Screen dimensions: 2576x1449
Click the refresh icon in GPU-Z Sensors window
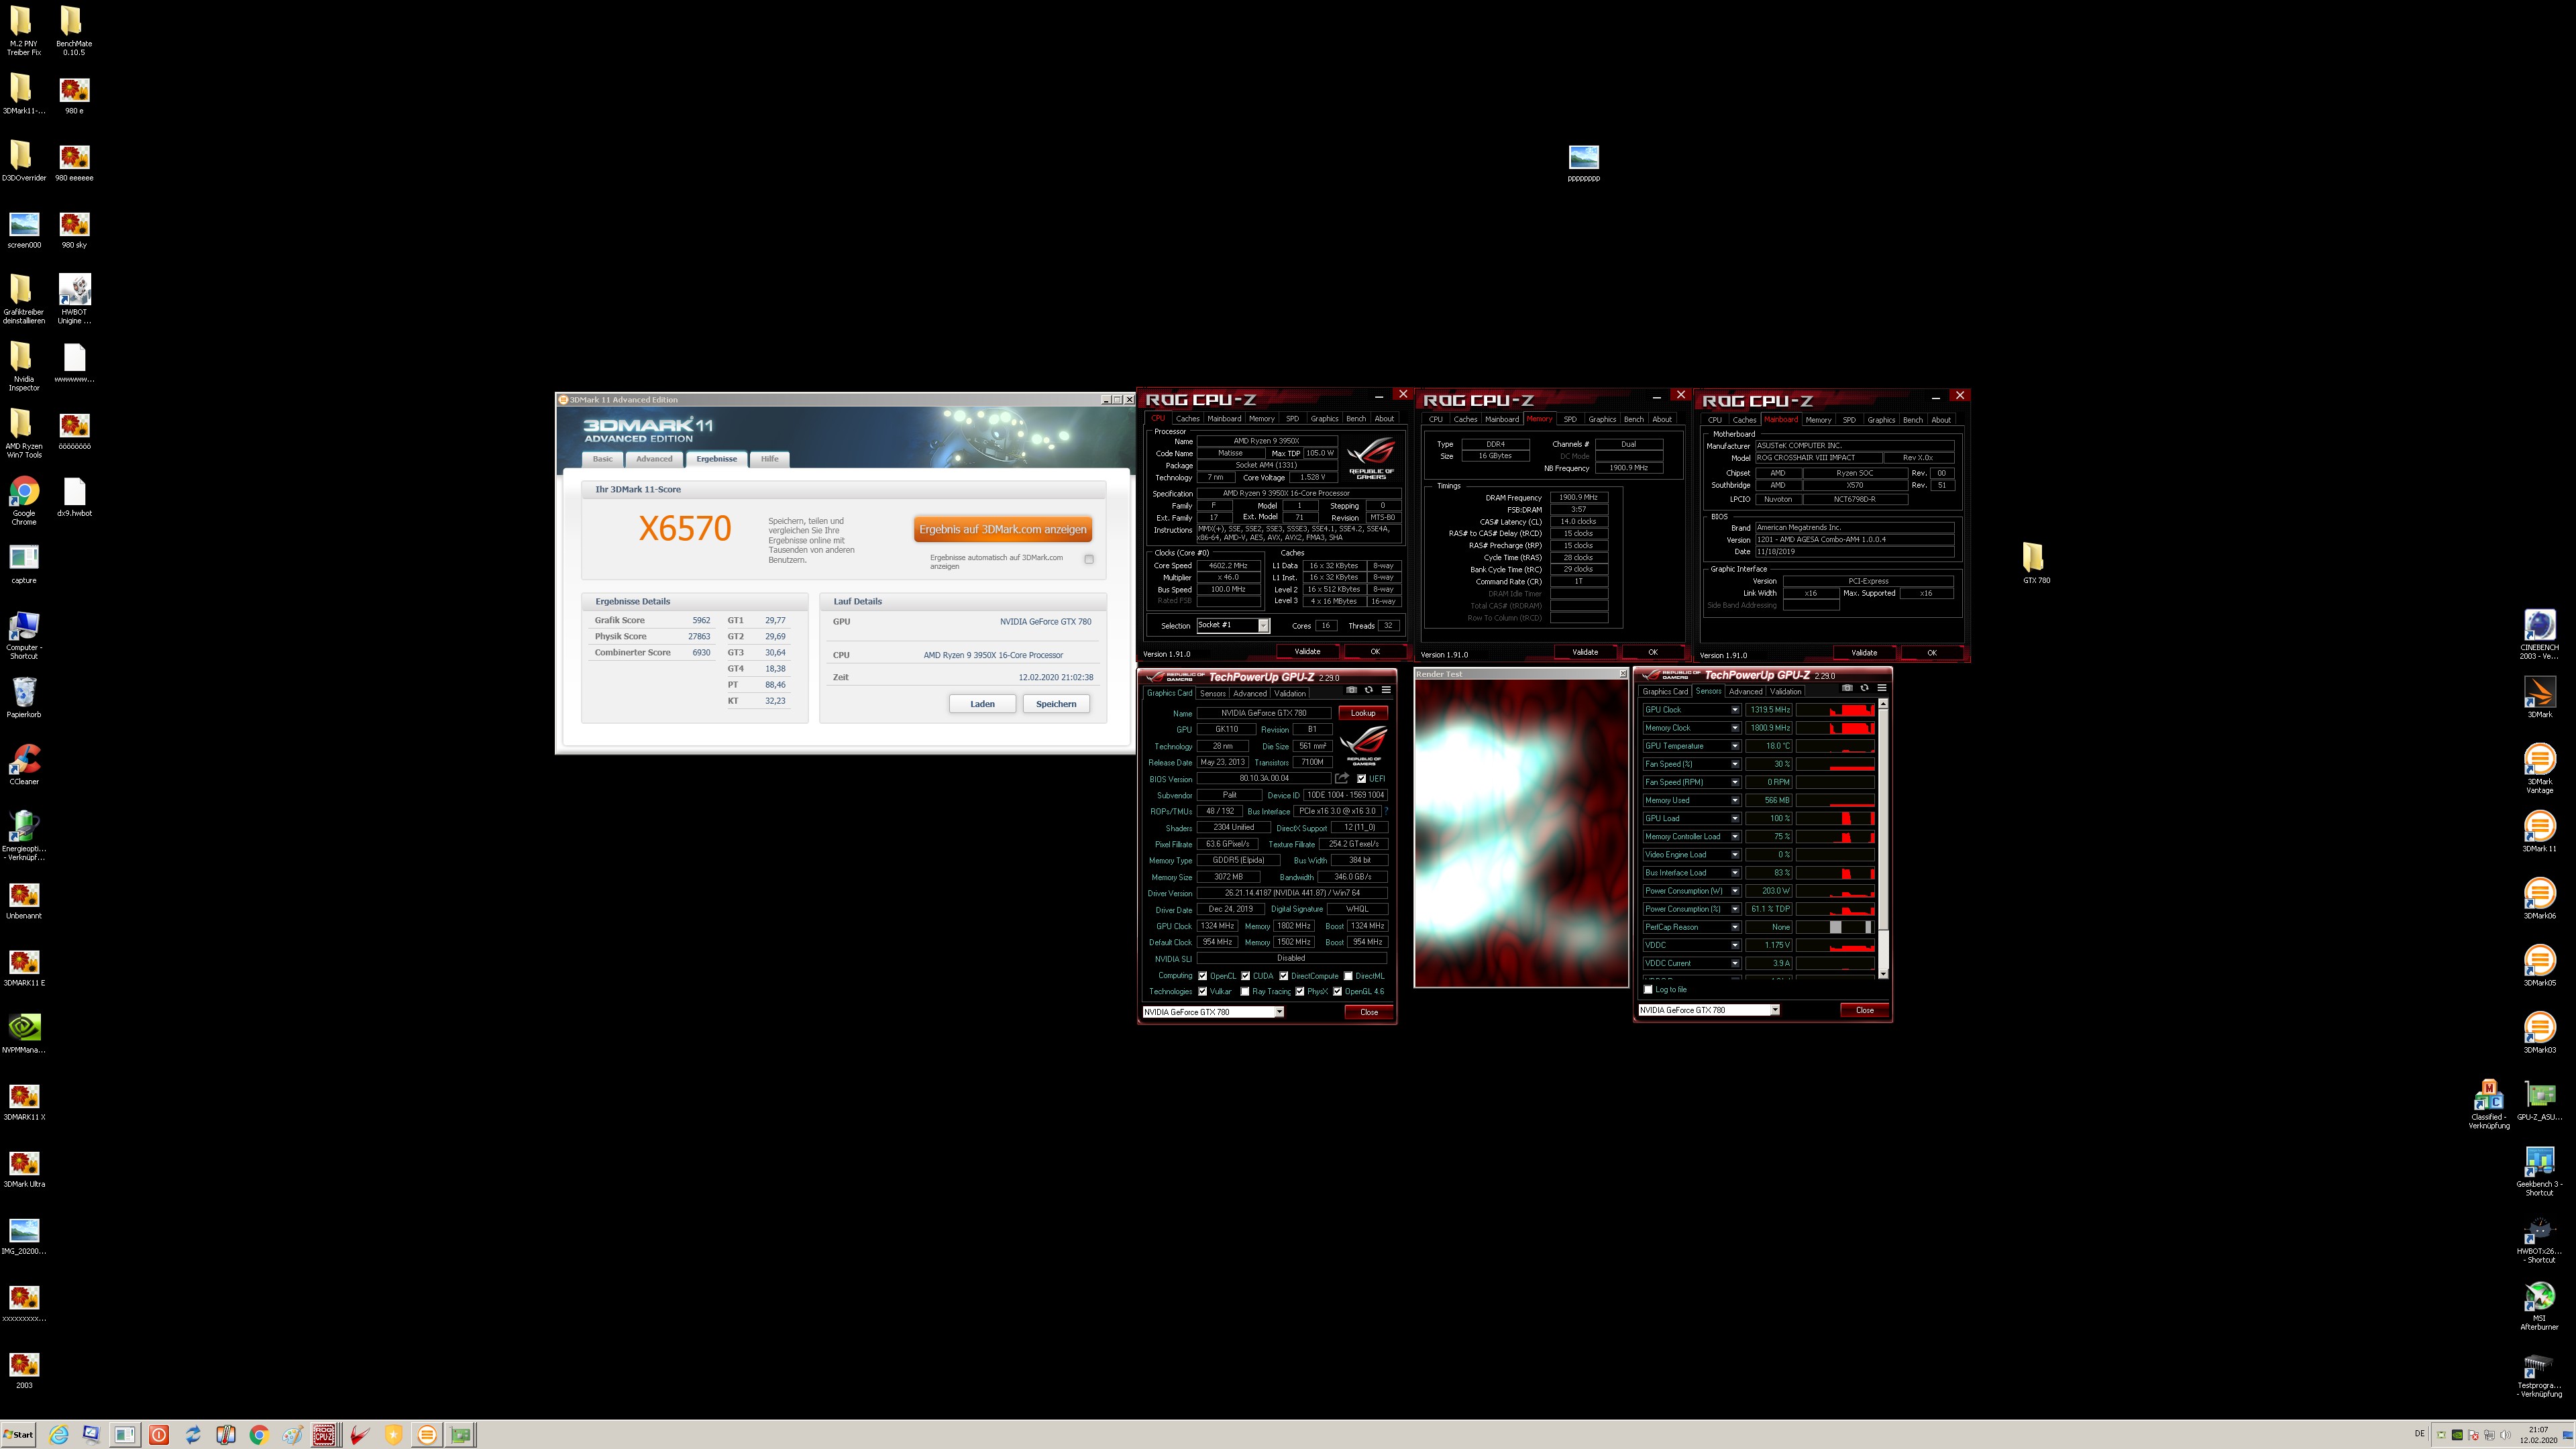tap(1864, 688)
